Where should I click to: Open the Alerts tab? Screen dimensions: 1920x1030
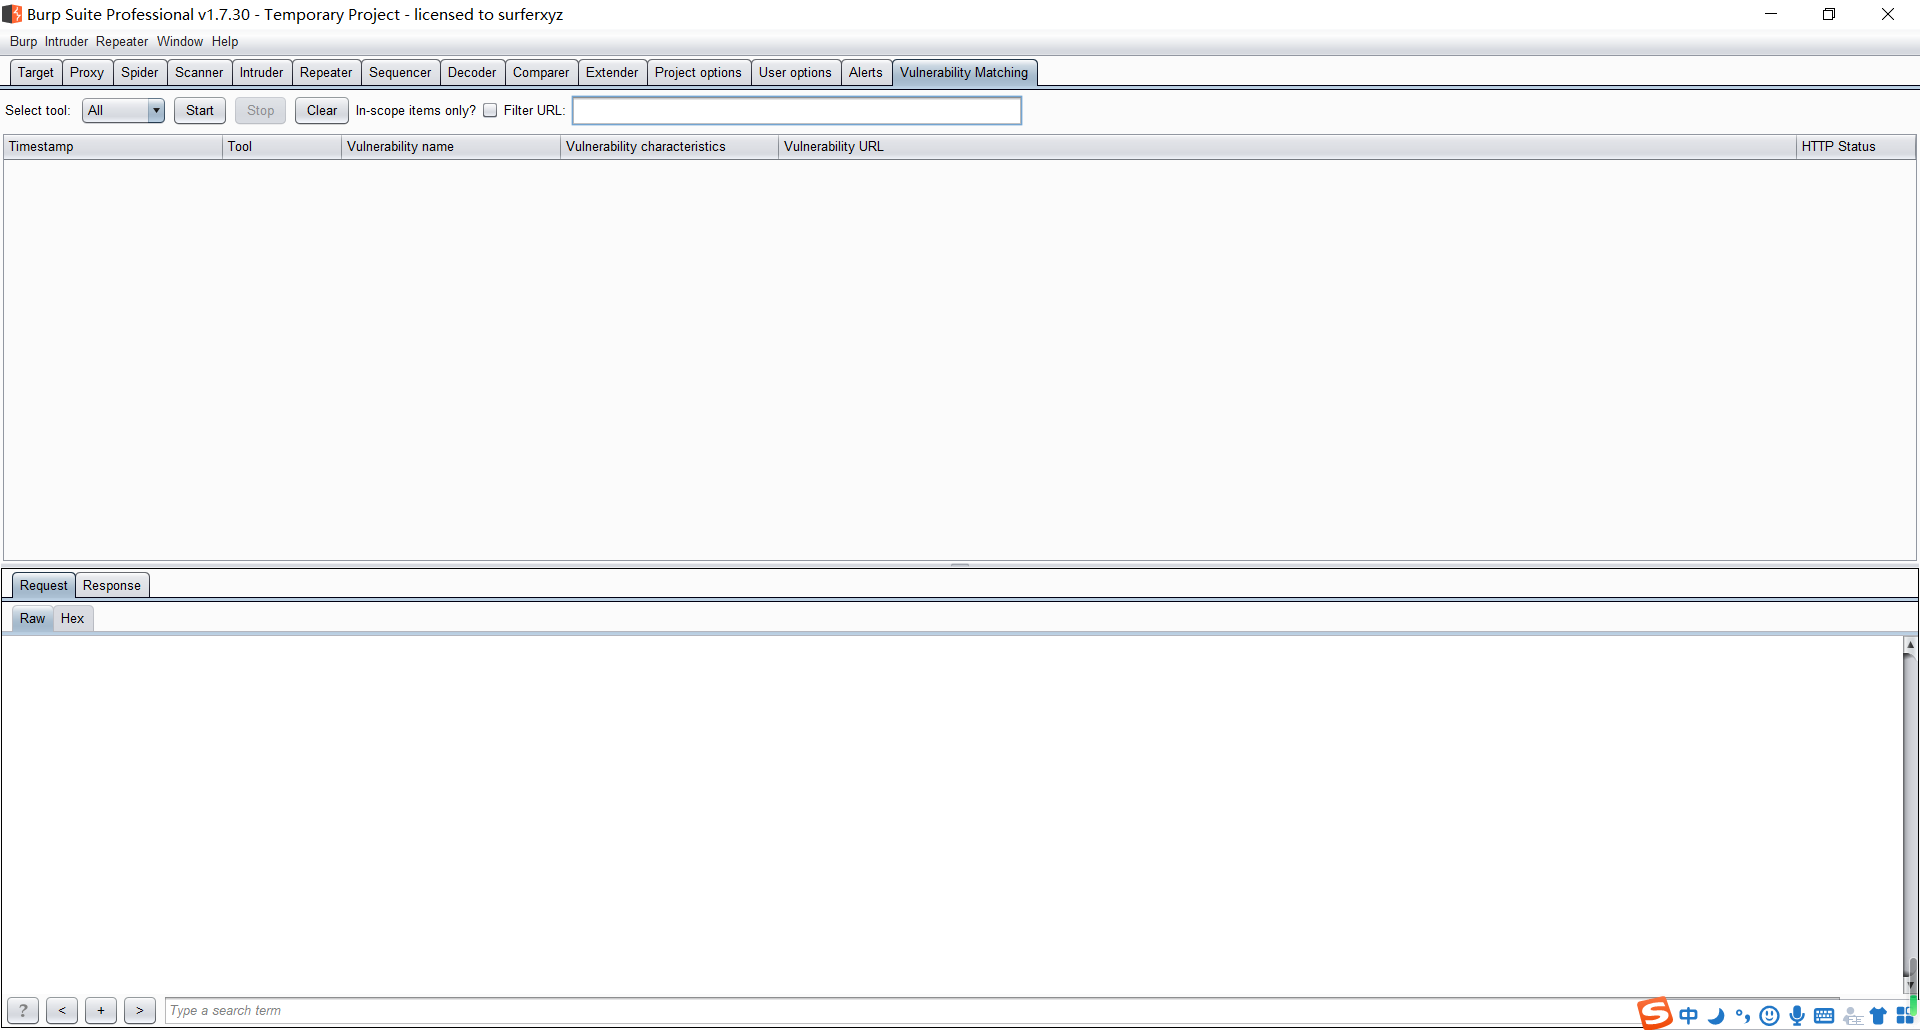click(x=866, y=73)
